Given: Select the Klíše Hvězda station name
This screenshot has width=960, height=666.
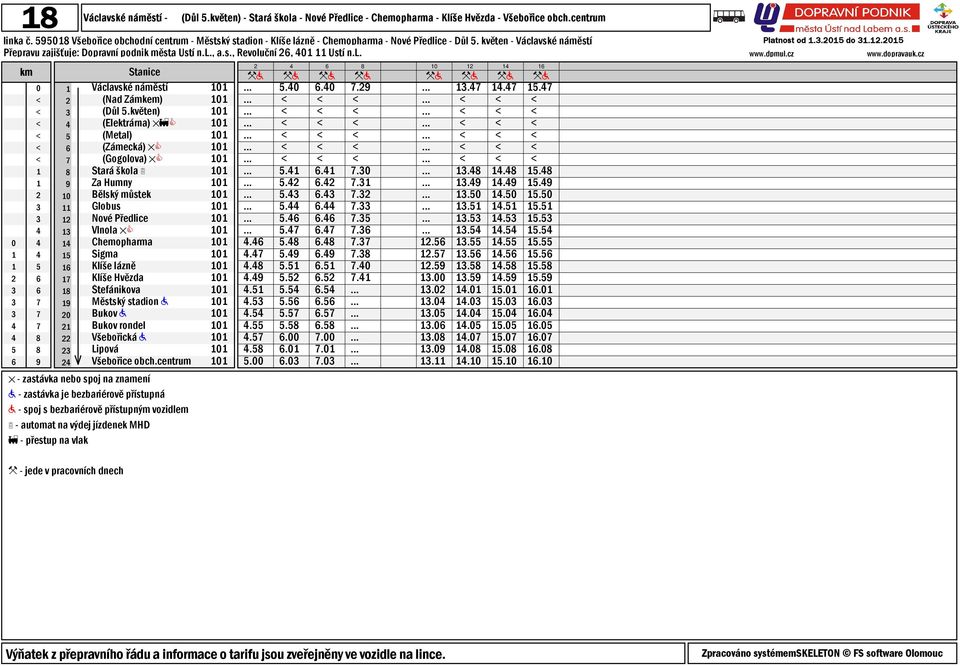Looking at the screenshot, I should pyautogui.click(x=118, y=278).
